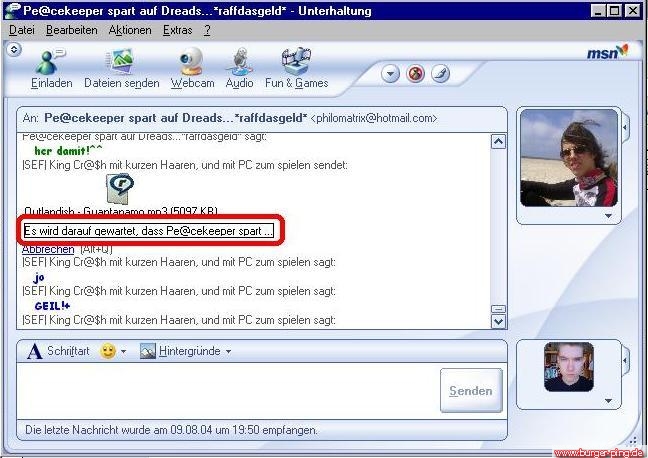Open the Hintergründe backgrounds menu
The height and width of the screenshot is (458, 648).
185,351
